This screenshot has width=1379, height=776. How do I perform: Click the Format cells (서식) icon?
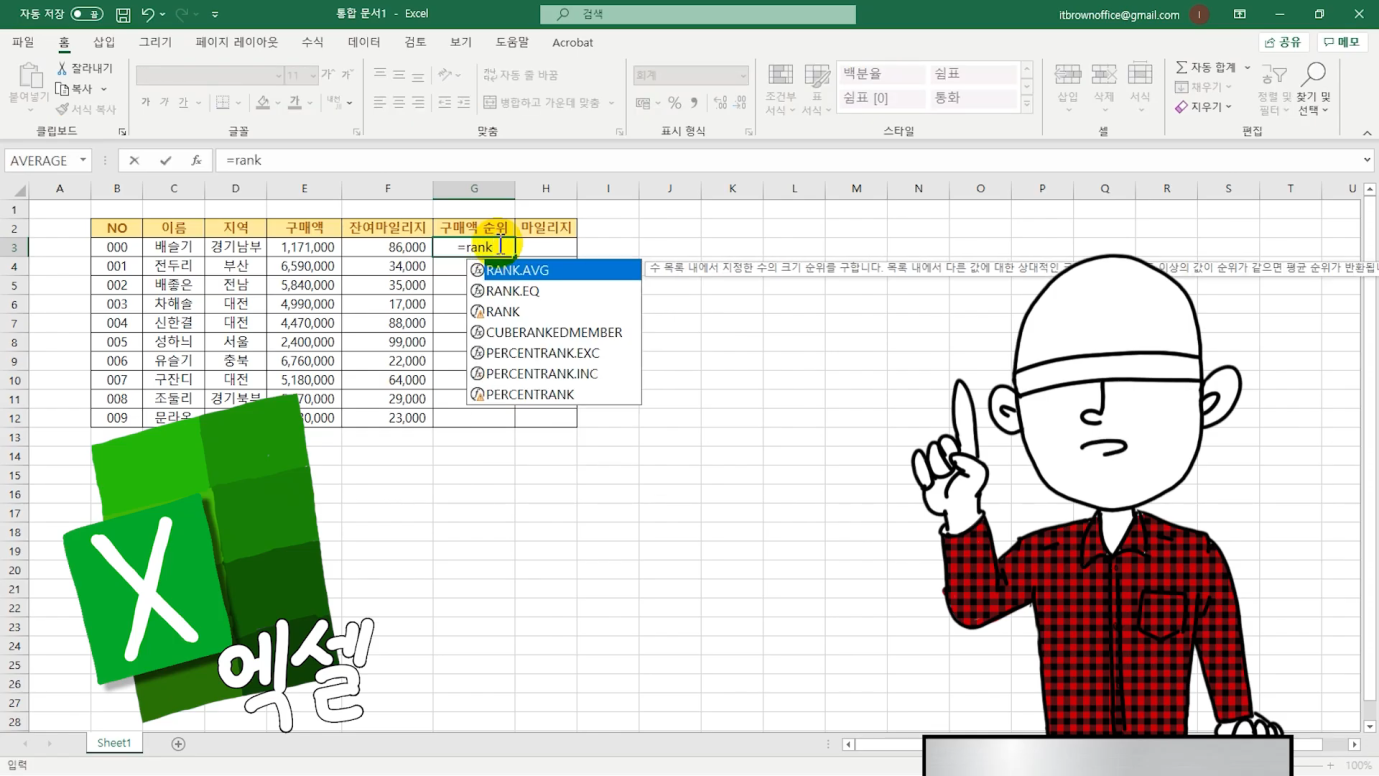tap(1140, 75)
